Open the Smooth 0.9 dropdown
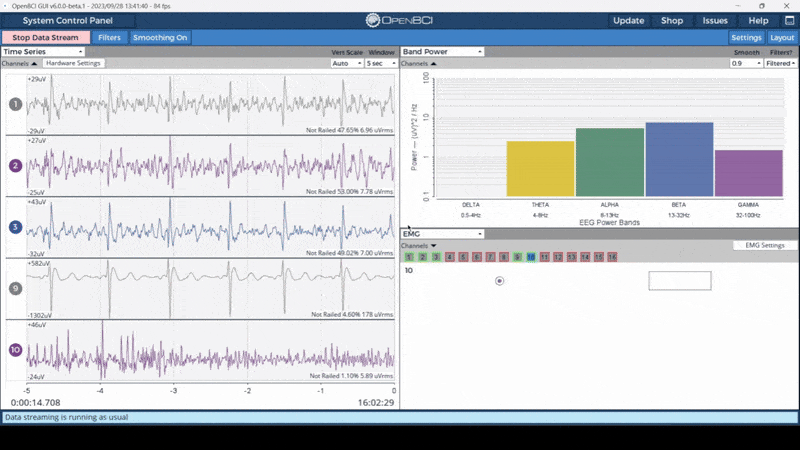The image size is (800, 450). click(x=746, y=63)
